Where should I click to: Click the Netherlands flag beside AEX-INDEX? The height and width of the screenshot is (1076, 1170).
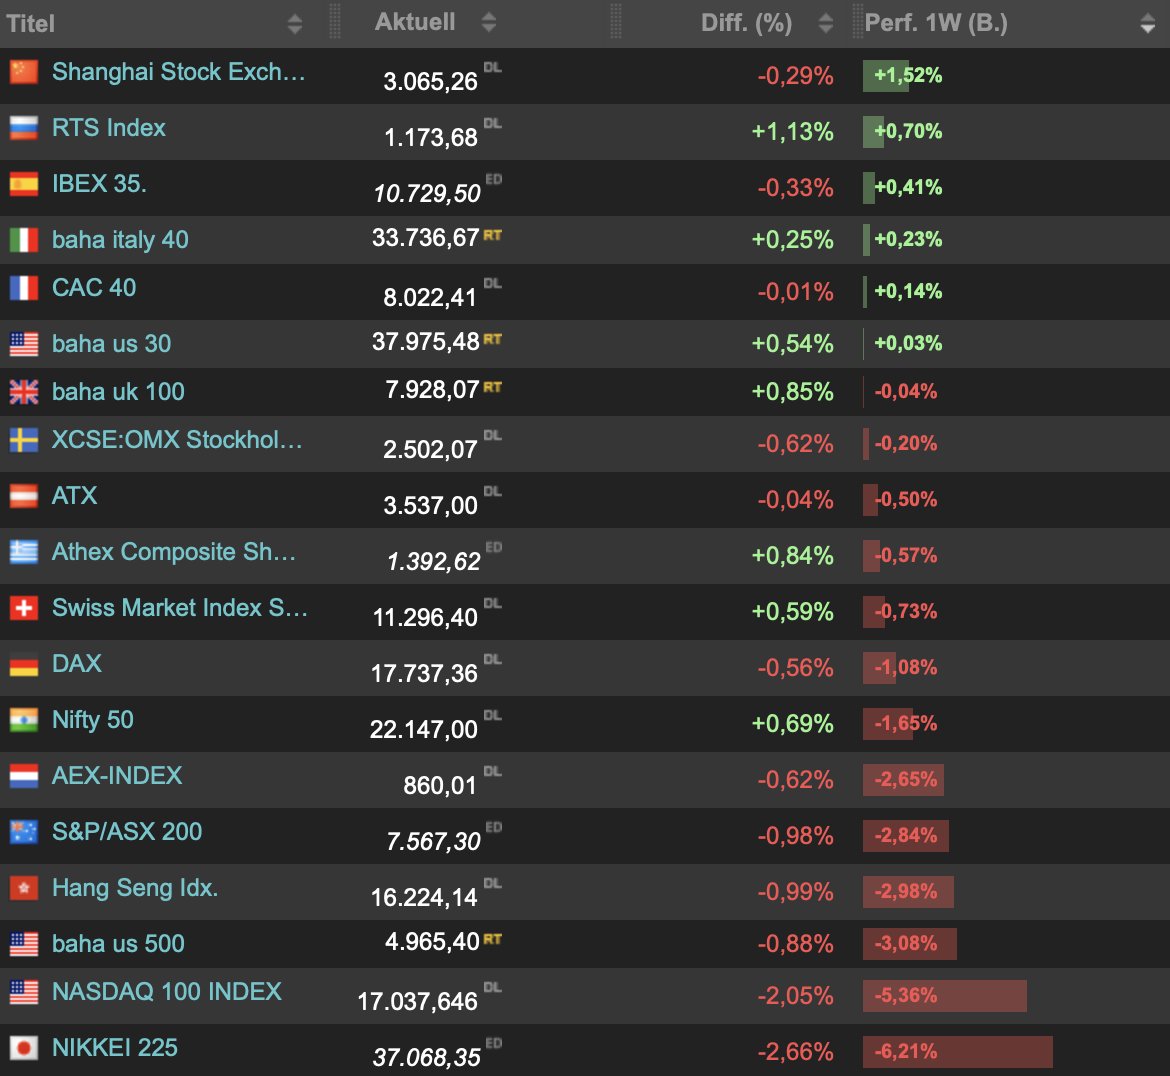coord(24,776)
